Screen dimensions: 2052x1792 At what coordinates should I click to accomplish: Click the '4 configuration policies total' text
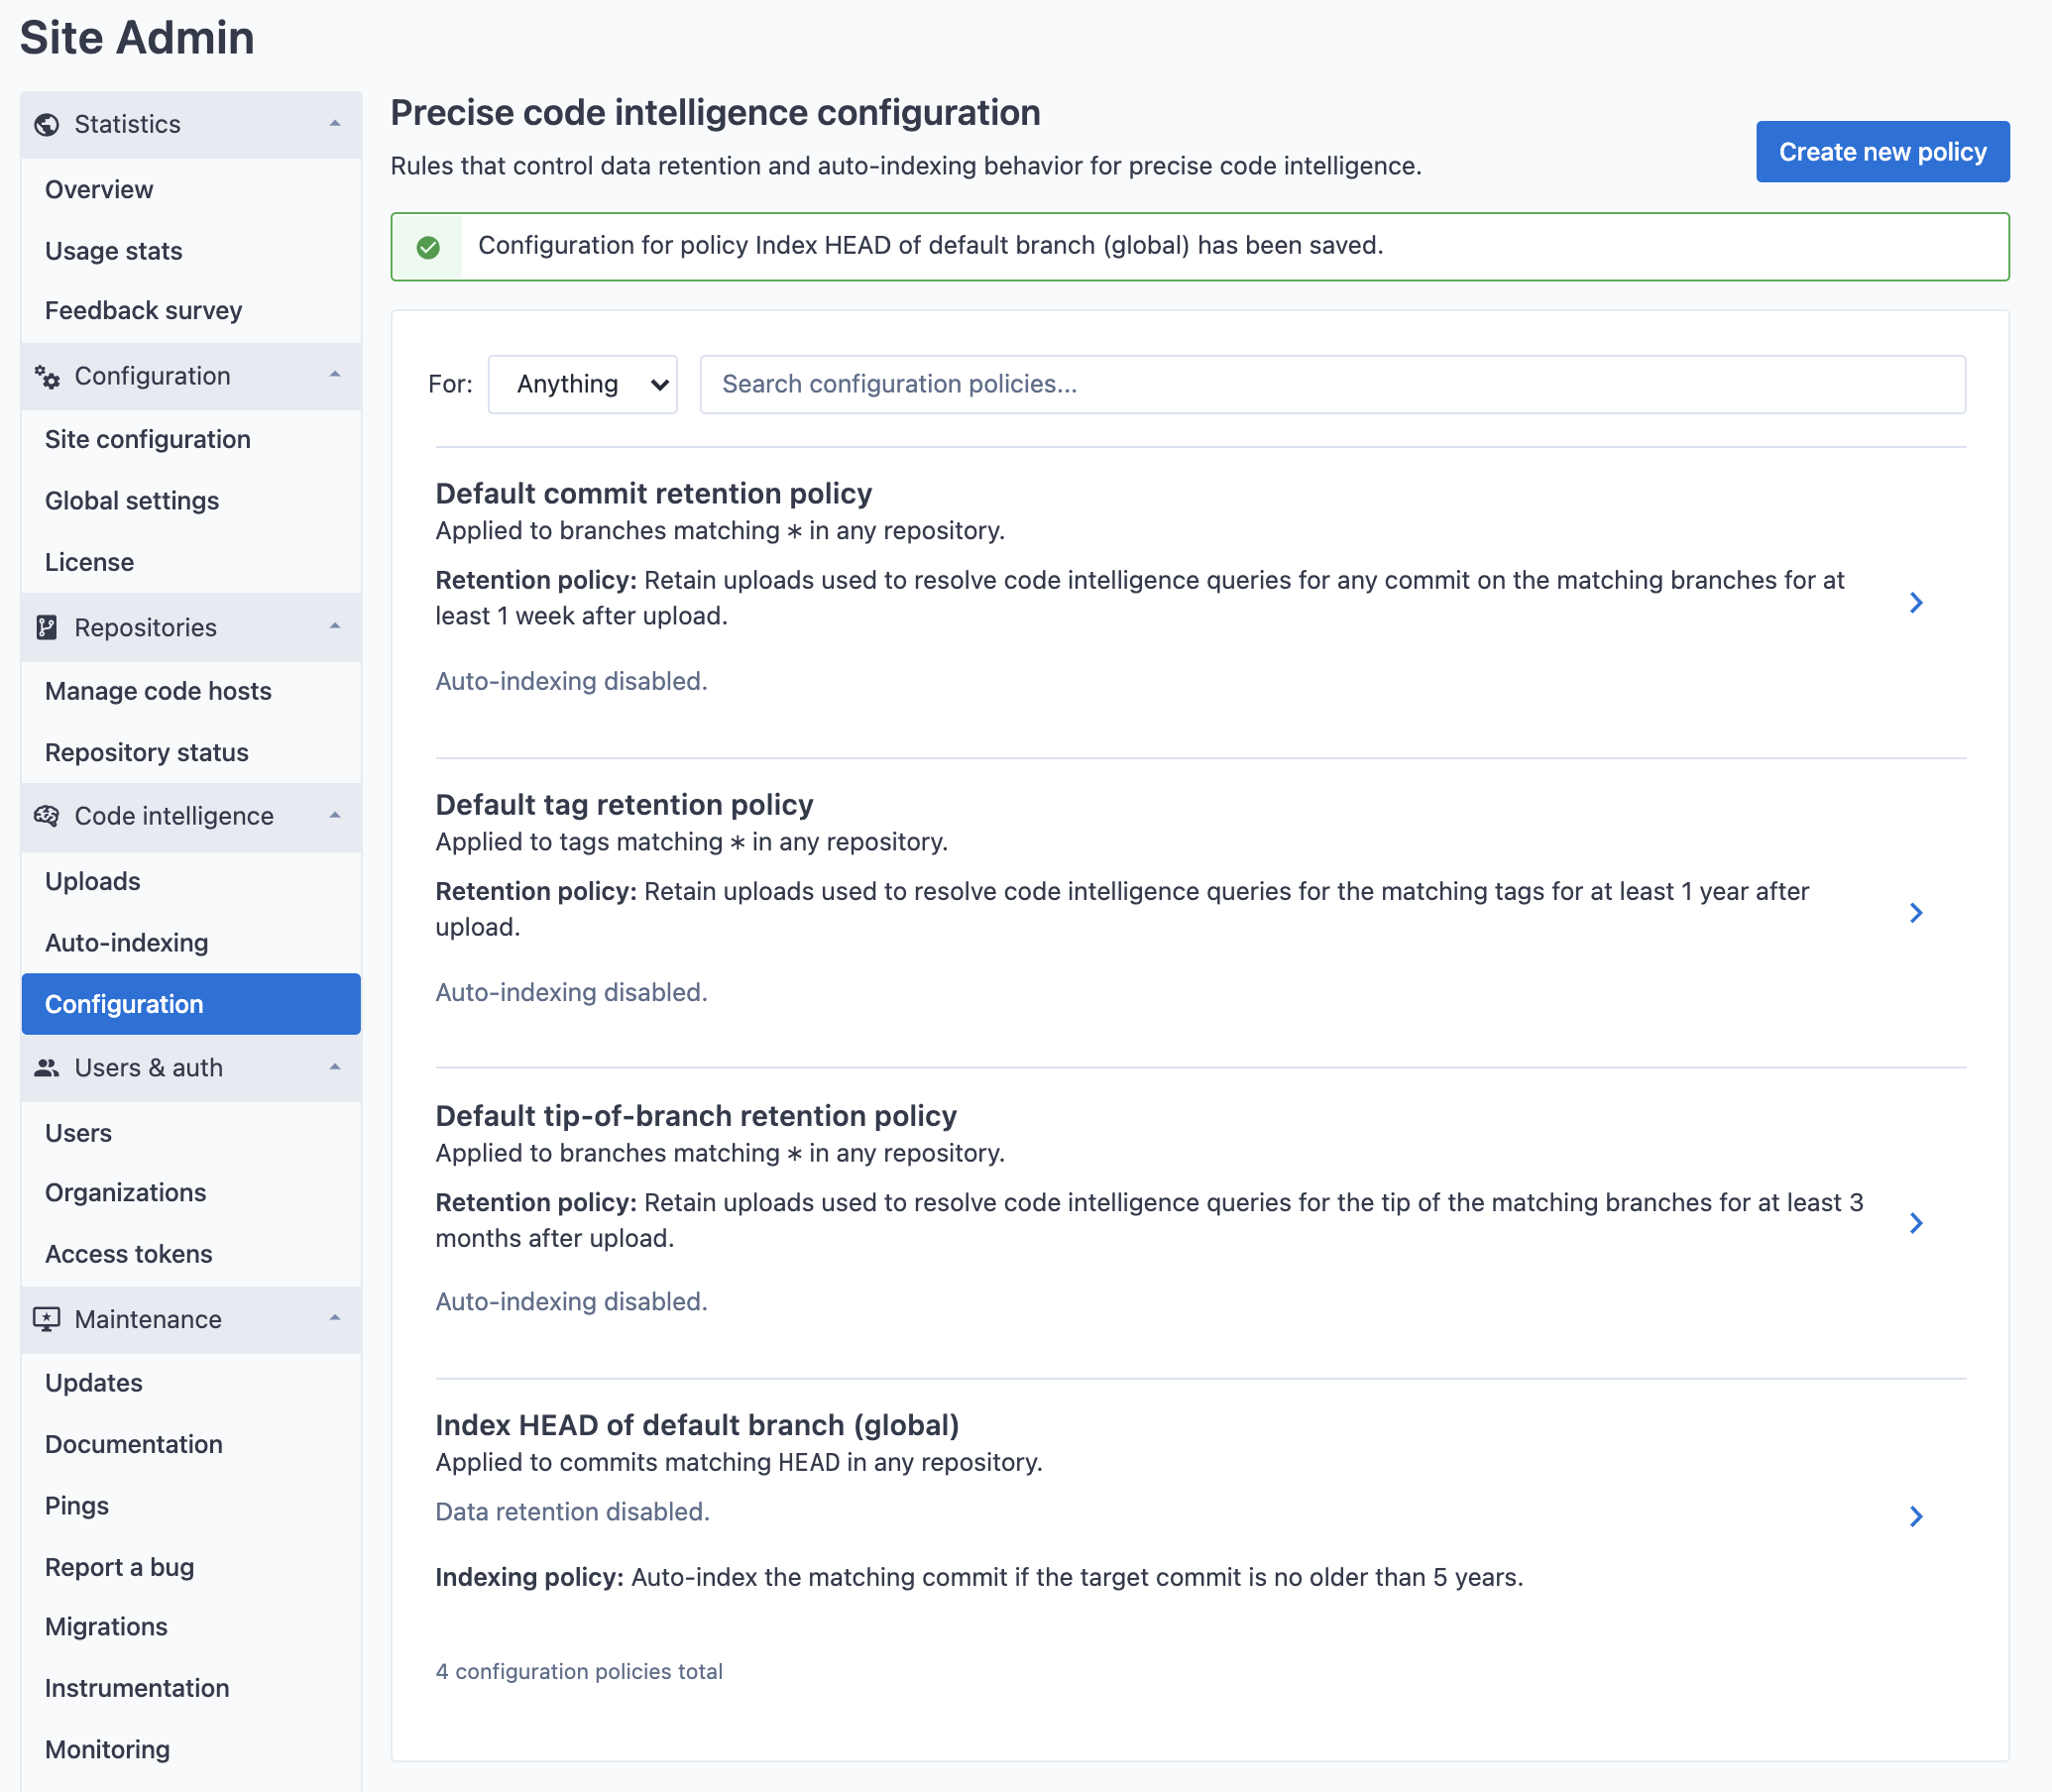pyautogui.click(x=579, y=1671)
